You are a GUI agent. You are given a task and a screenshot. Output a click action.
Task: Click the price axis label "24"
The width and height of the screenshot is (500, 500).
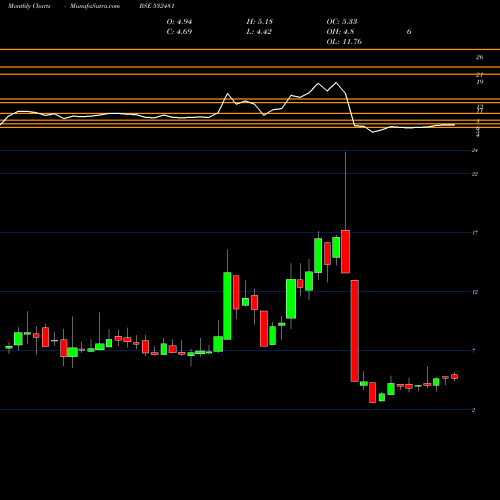475,151
